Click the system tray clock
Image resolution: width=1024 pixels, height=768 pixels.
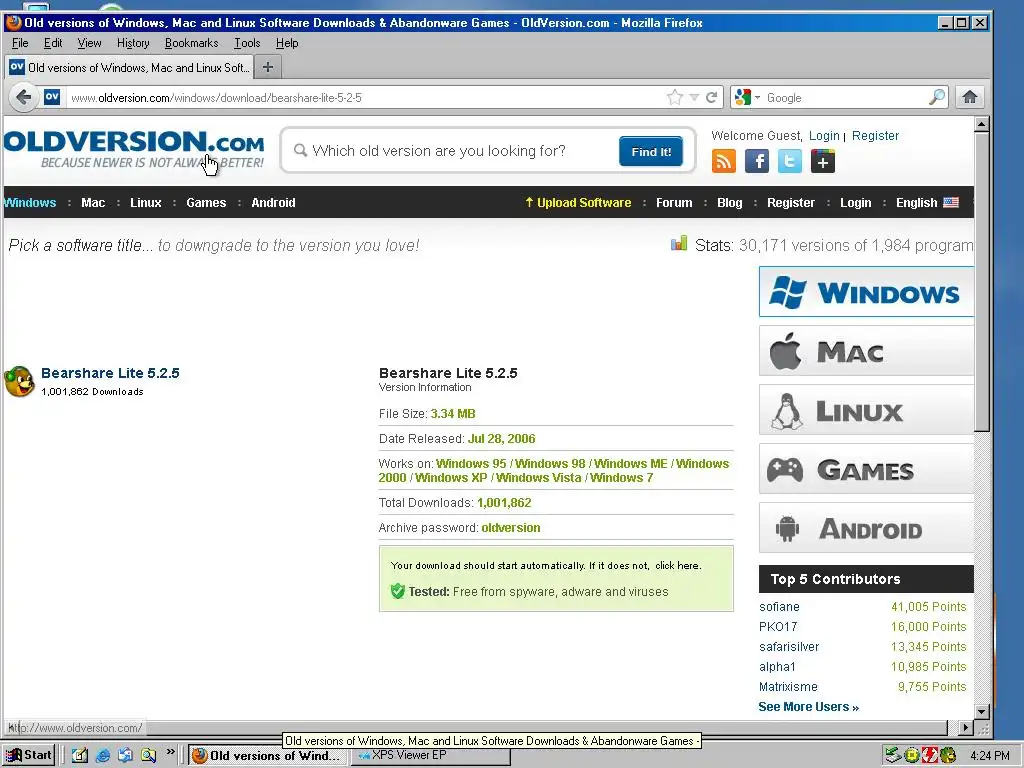pos(989,756)
